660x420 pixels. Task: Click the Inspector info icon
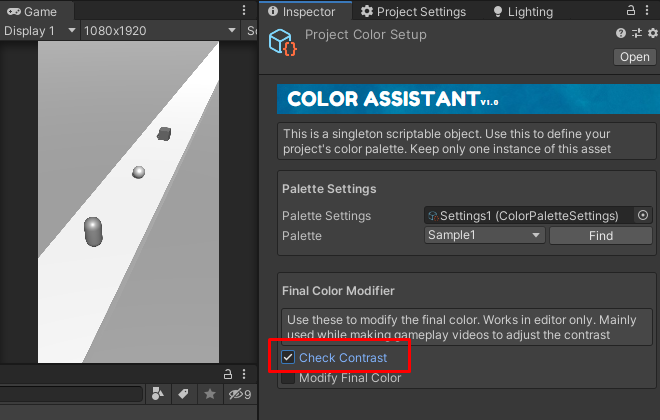[273, 11]
